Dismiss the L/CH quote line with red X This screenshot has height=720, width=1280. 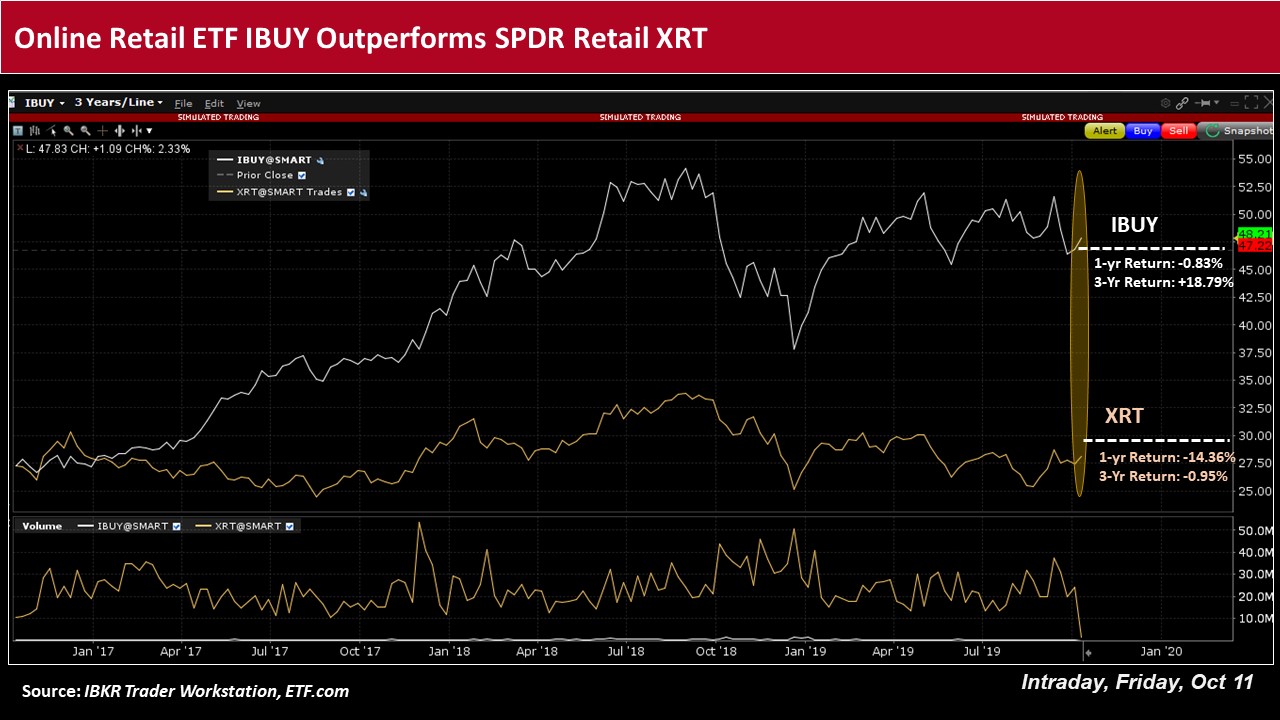(20, 147)
